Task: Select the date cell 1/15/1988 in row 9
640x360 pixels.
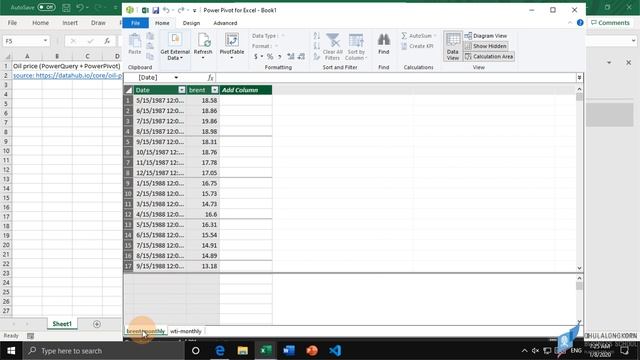Action: 160,183
